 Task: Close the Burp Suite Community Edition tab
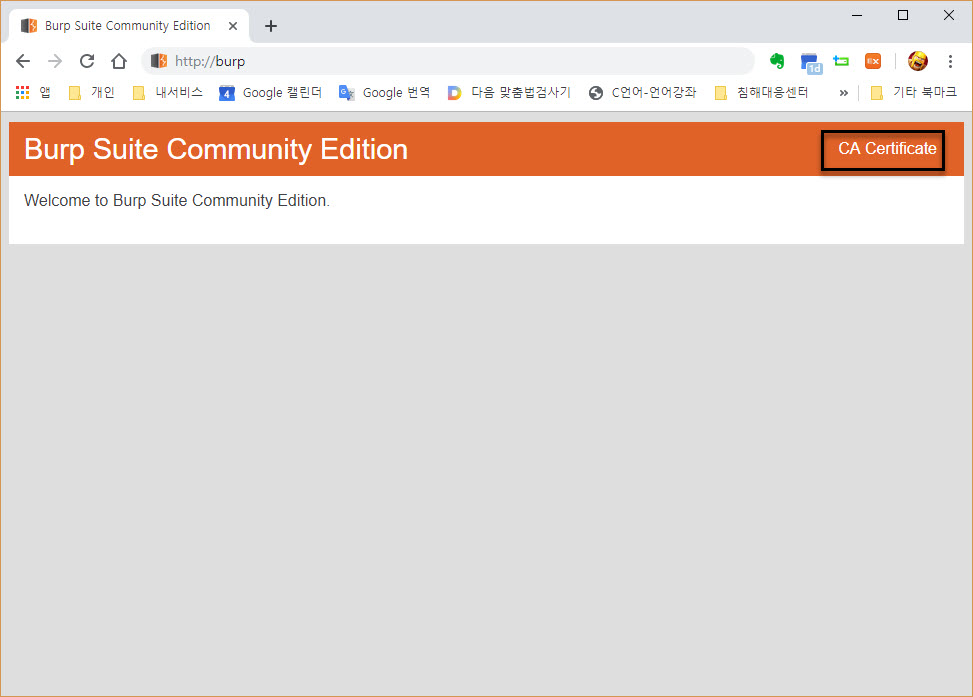pyautogui.click(x=233, y=26)
